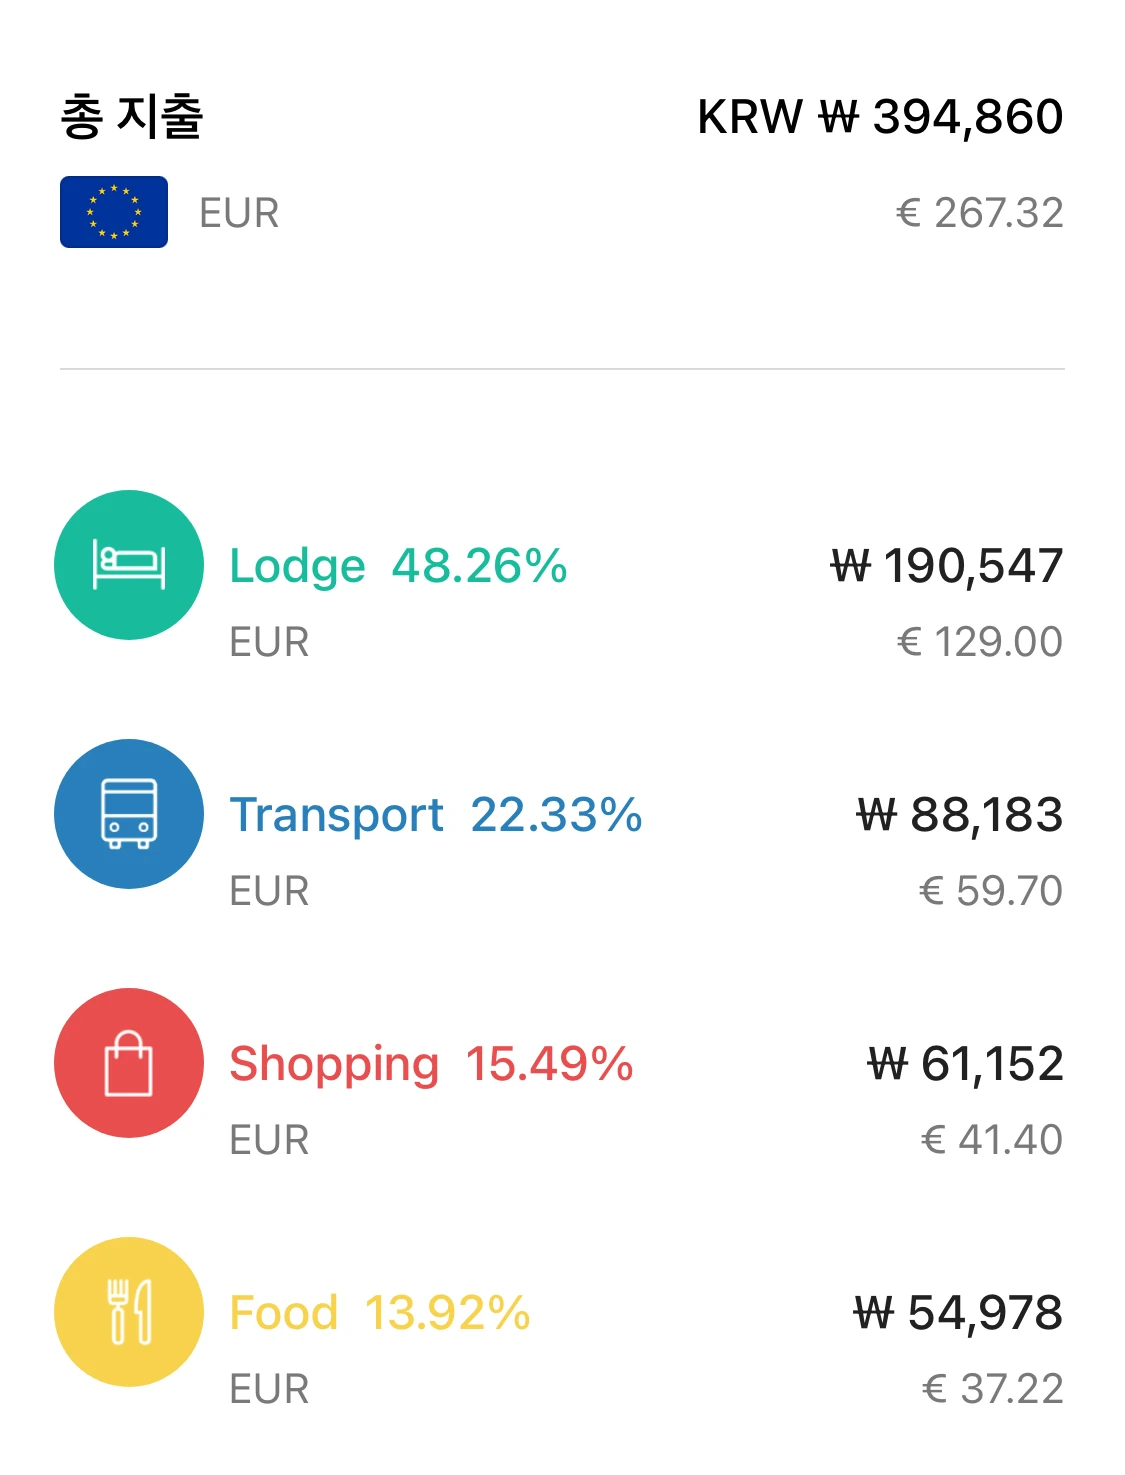Tap the yellow Food utensils icon
Screen dimensions: 1125x1475
129,1312
